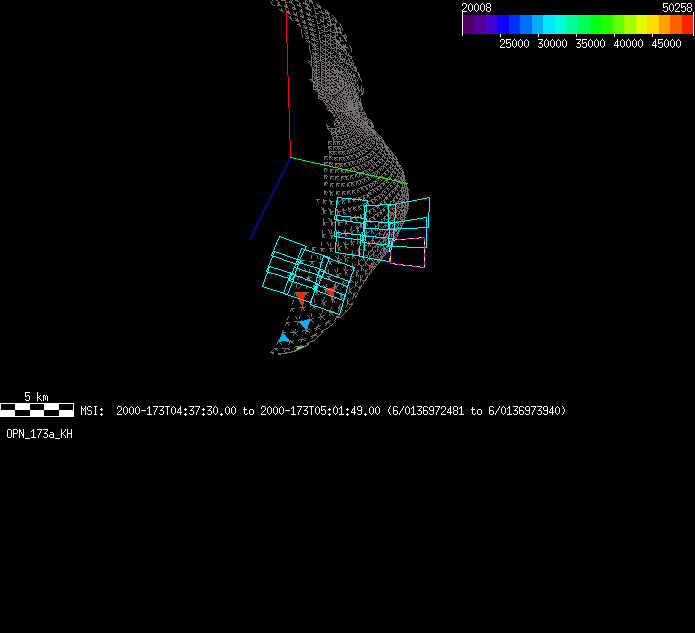Click the 50258 maximum value label
The width and height of the screenshot is (695, 633).
[x=677, y=7]
